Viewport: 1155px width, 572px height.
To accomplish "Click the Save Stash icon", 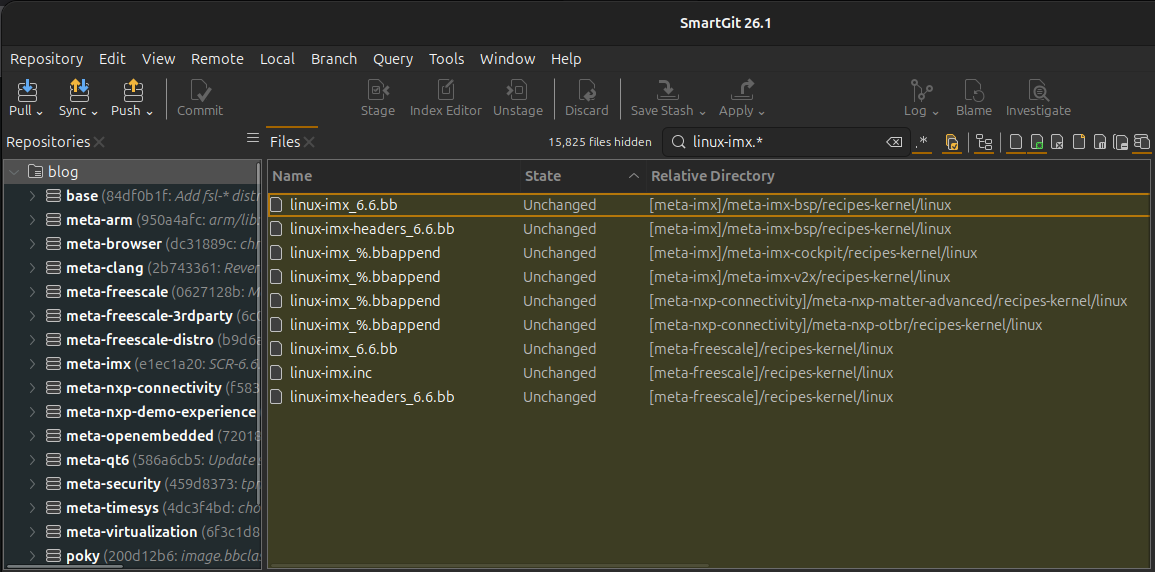I will (x=667, y=90).
